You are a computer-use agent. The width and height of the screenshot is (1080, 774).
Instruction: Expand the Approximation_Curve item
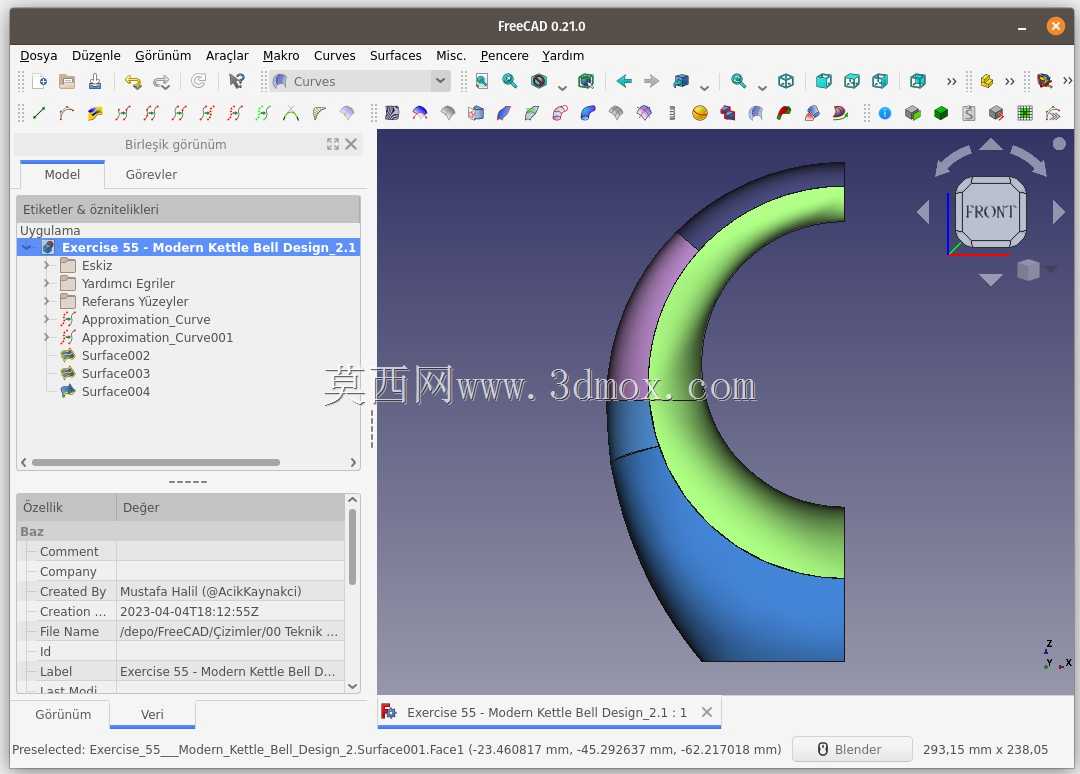pos(46,319)
